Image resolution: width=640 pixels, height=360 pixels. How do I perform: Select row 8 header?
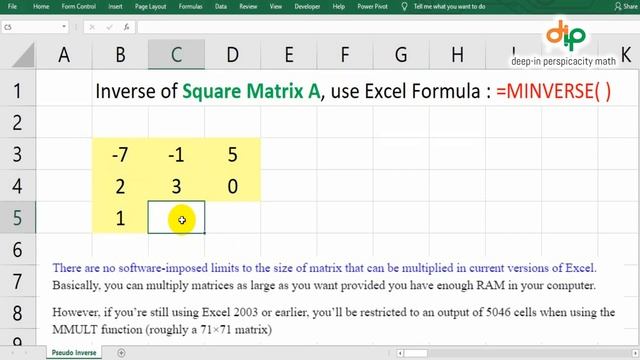click(17, 313)
